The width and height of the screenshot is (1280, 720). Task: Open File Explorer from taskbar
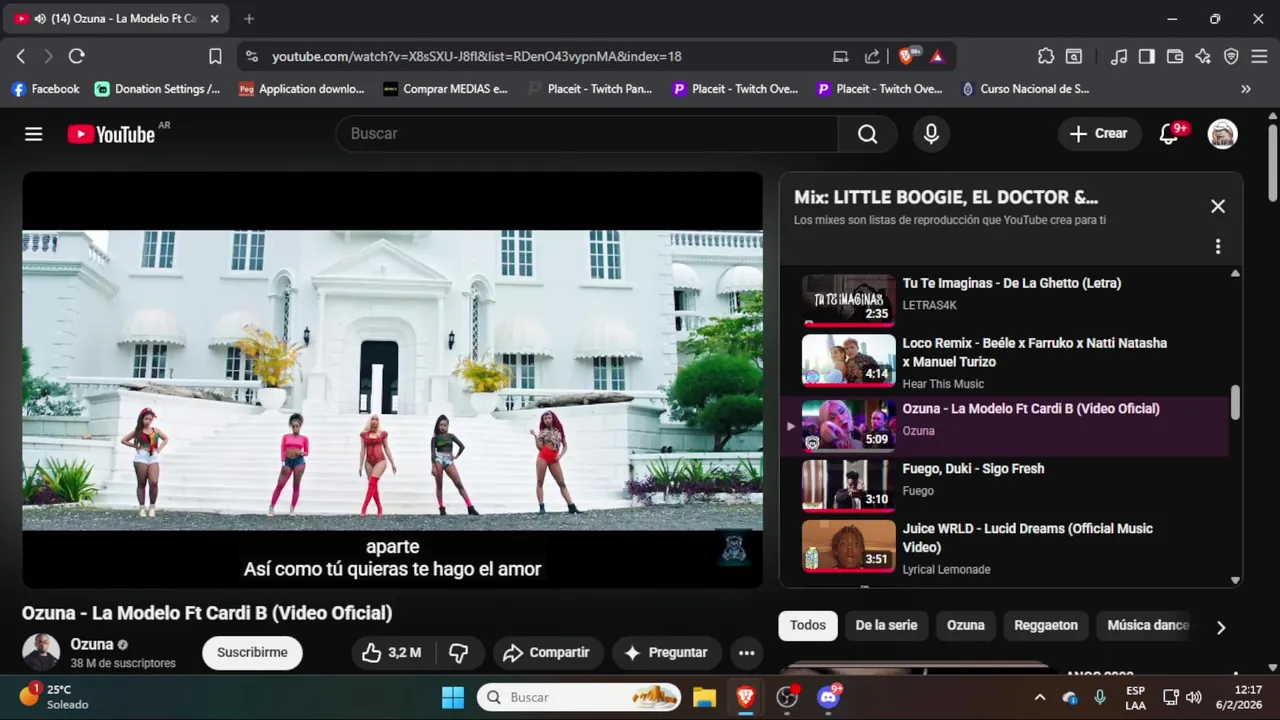coord(704,697)
